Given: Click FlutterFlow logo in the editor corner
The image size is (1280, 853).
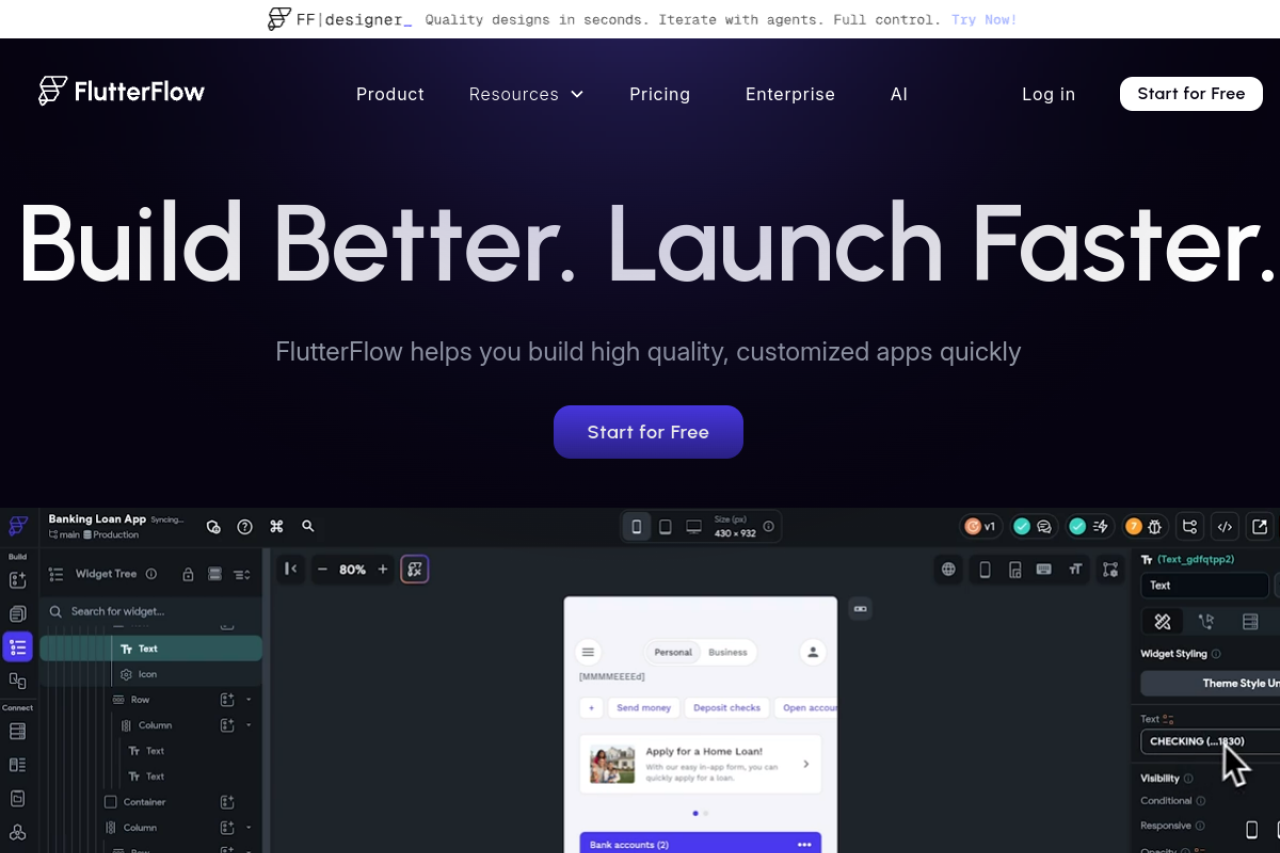Looking at the screenshot, I should (x=18, y=526).
